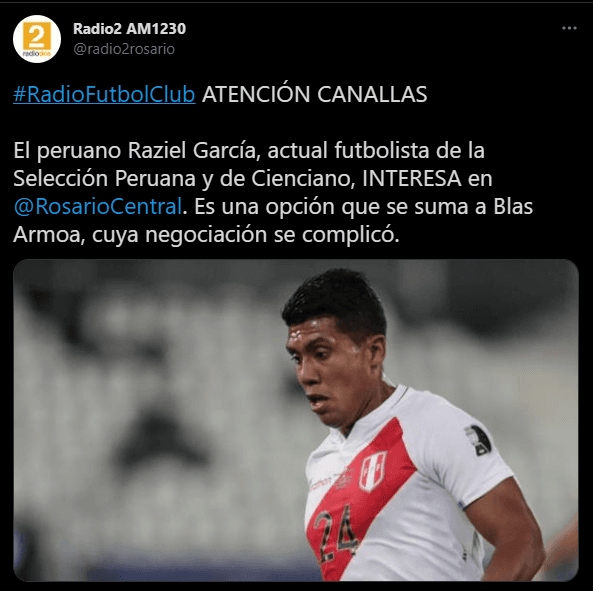Click the player's face in the photo

tap(327, 375)
